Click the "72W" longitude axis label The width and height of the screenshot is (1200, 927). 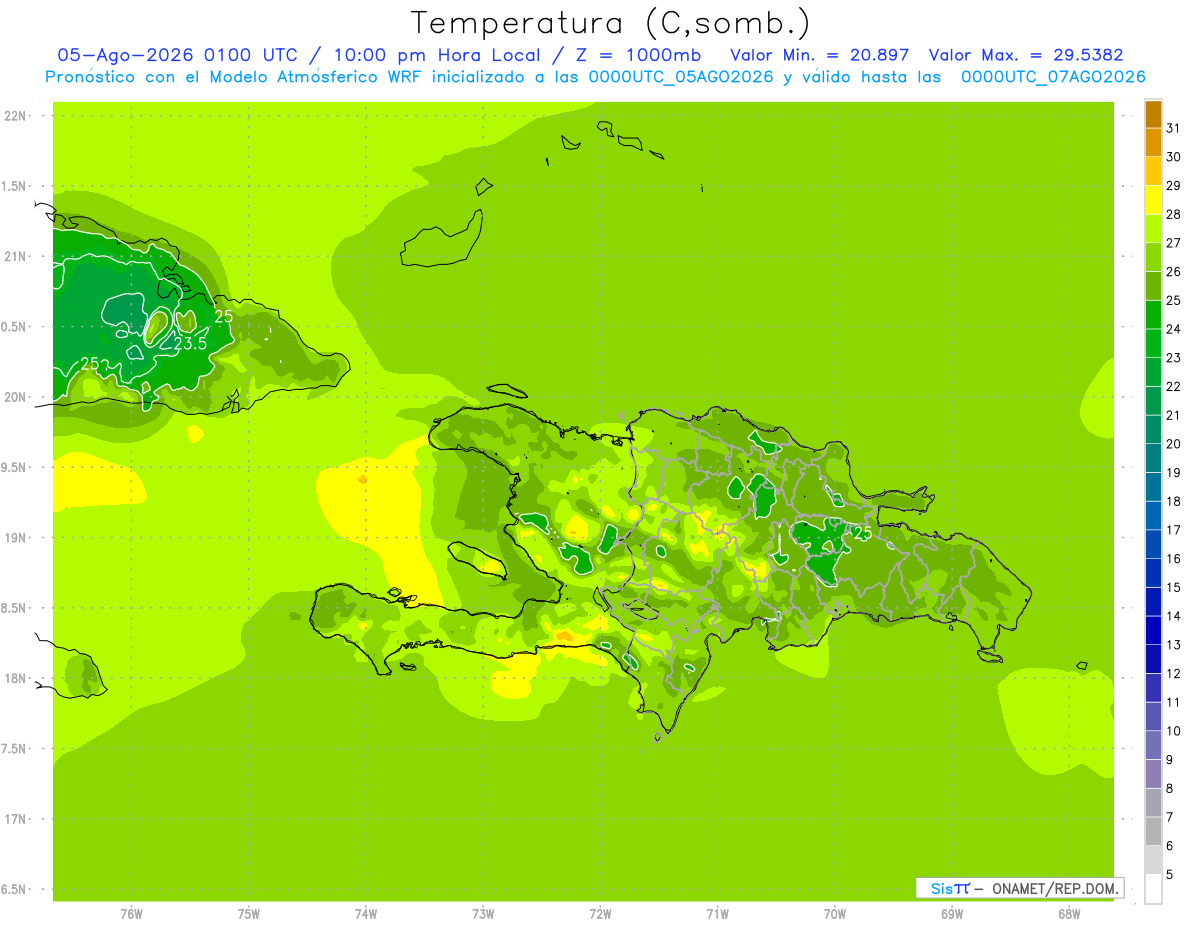(600, 914)
